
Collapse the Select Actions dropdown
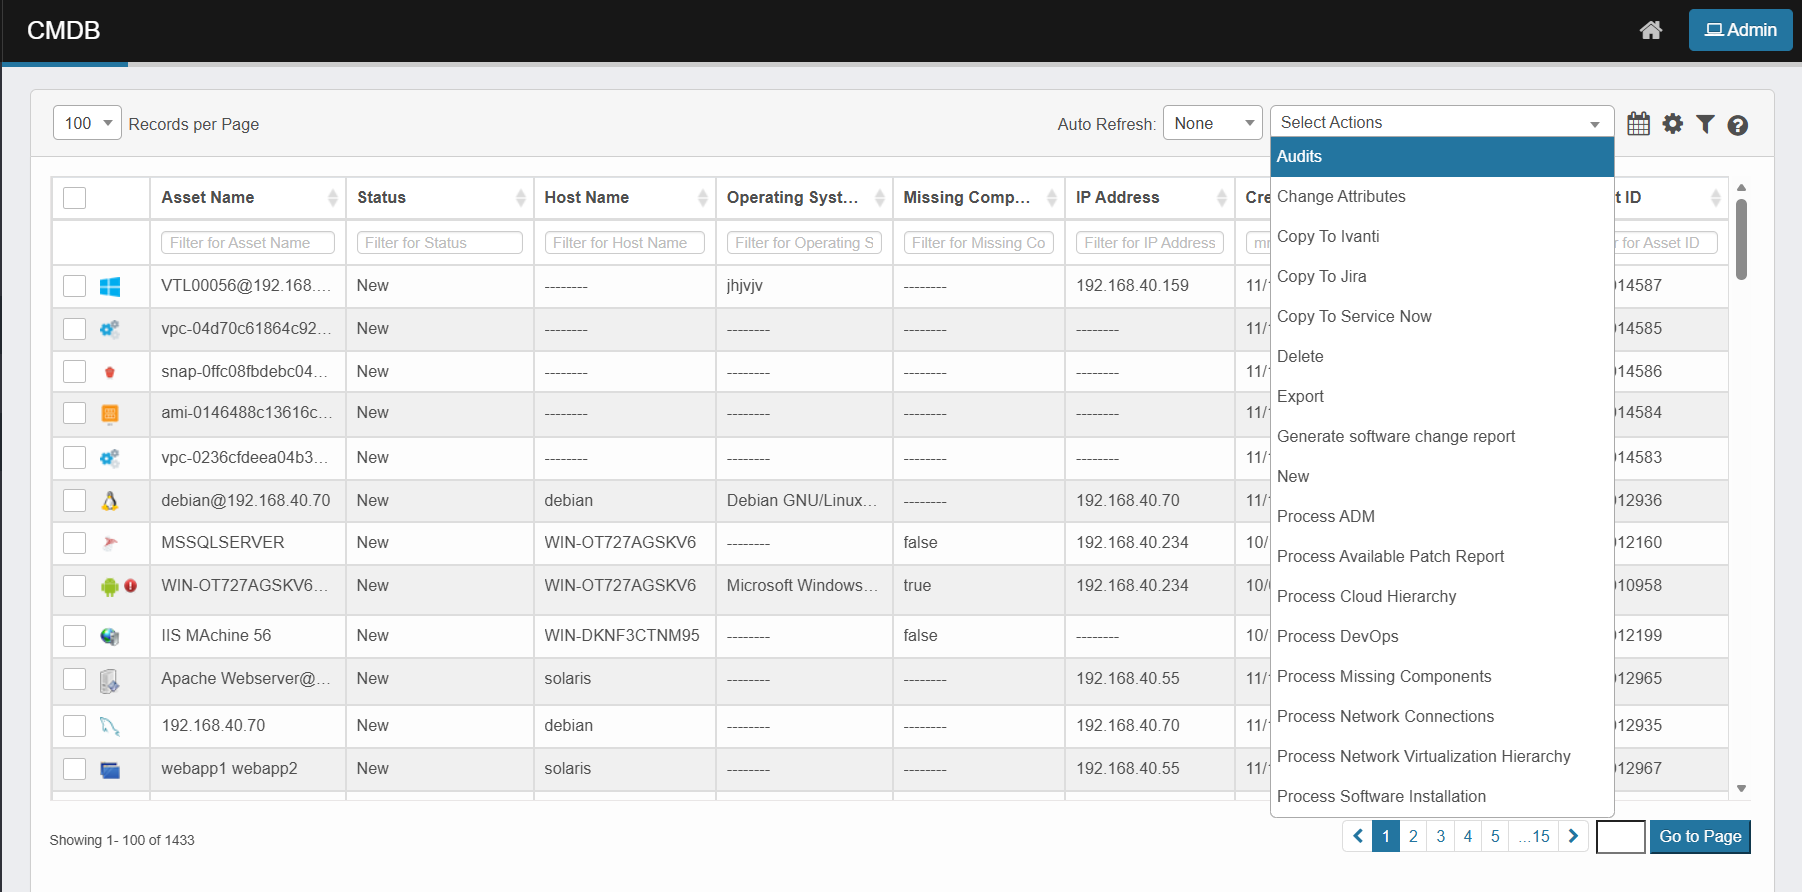tap(1441, 123)
